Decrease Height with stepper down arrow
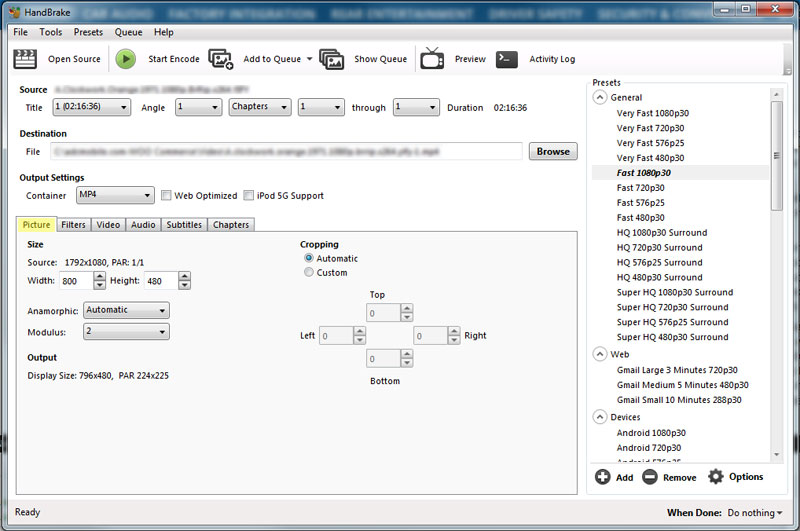The image size is (800, 531). point(184,285)
